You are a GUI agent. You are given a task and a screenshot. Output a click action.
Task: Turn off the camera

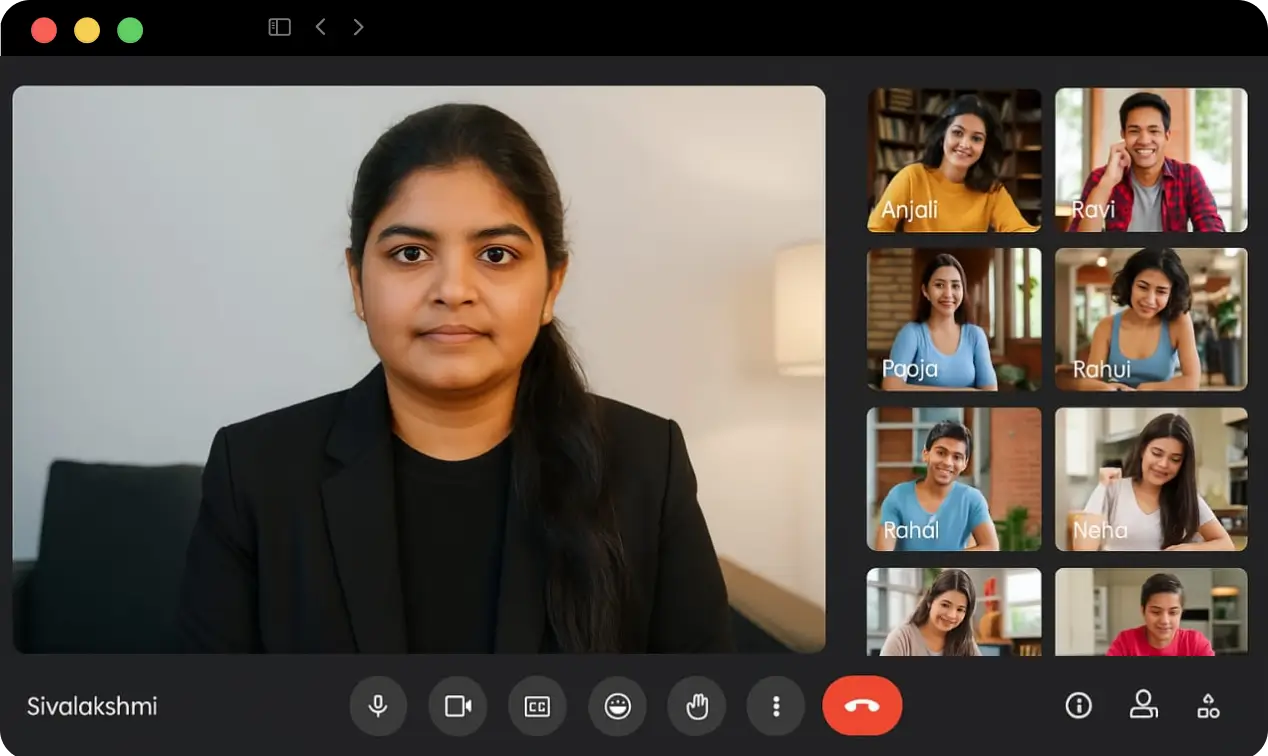tap(457, 706)
